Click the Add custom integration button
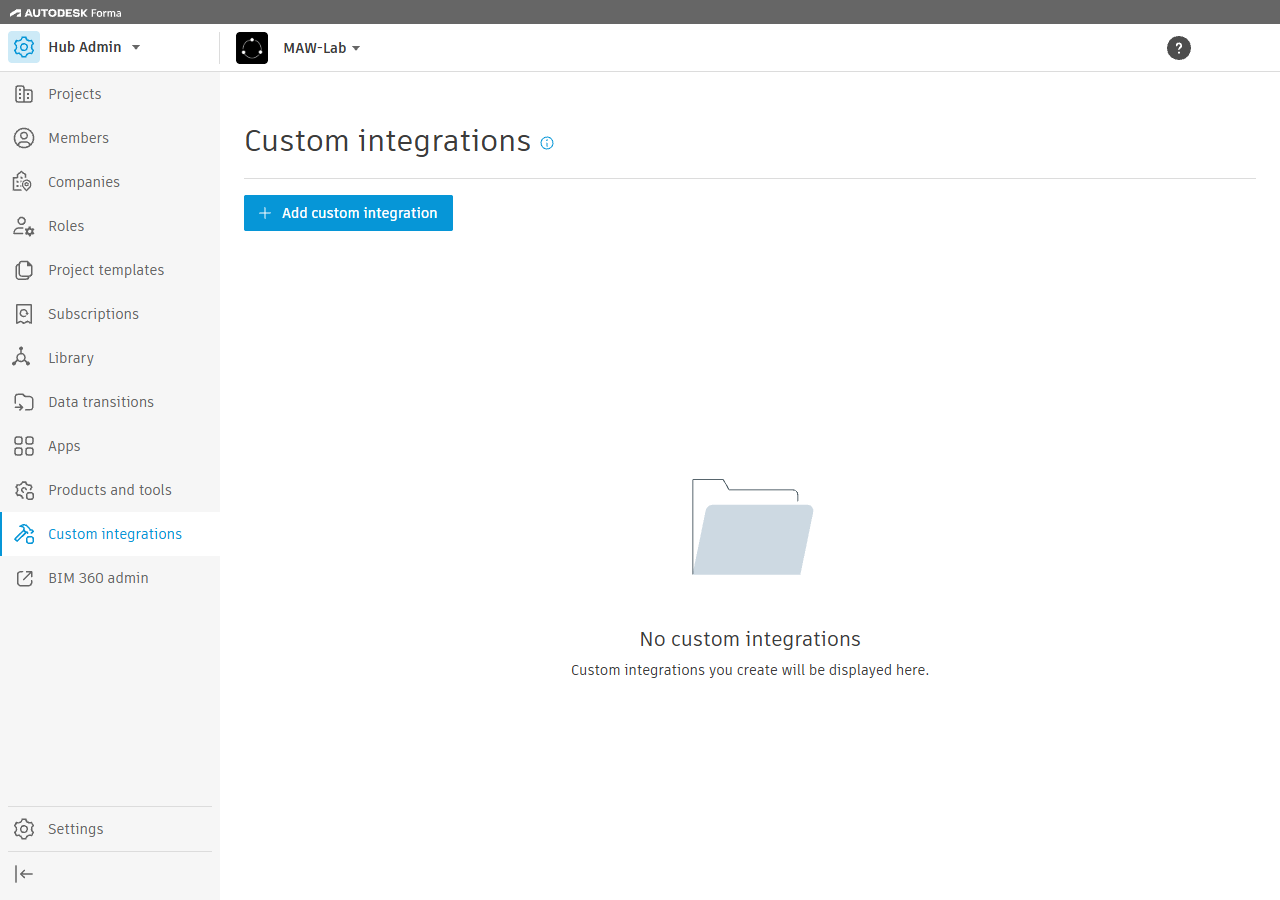1280x900 pixels. [348, 213]
